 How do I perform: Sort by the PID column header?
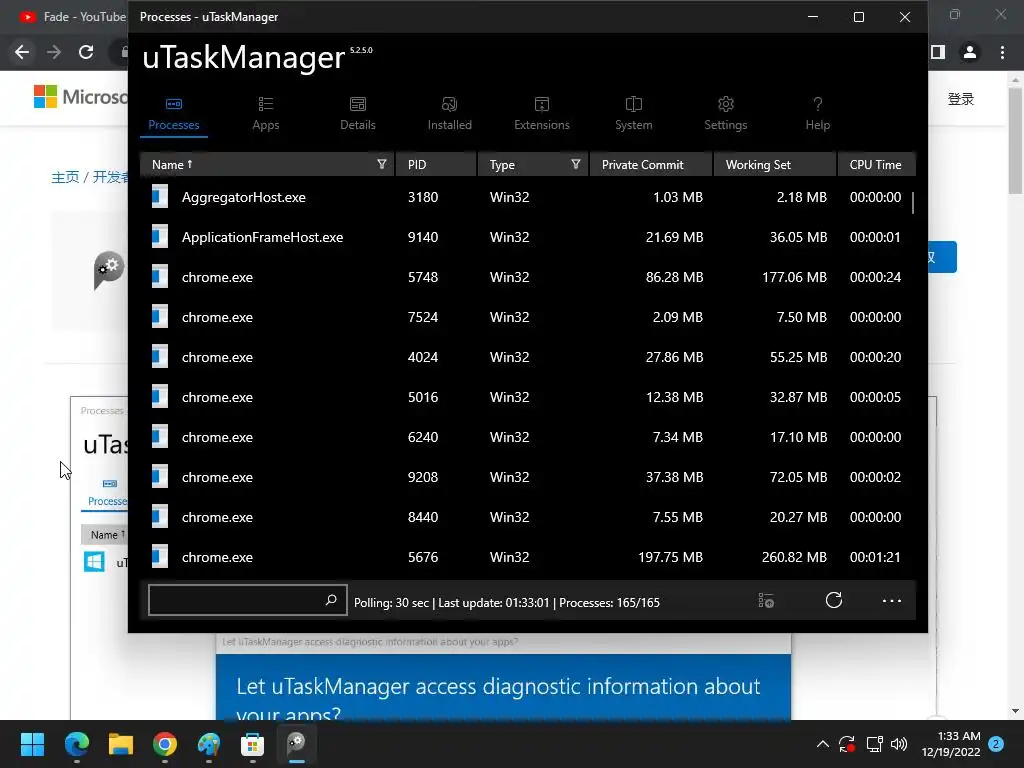tap(436, 165)
